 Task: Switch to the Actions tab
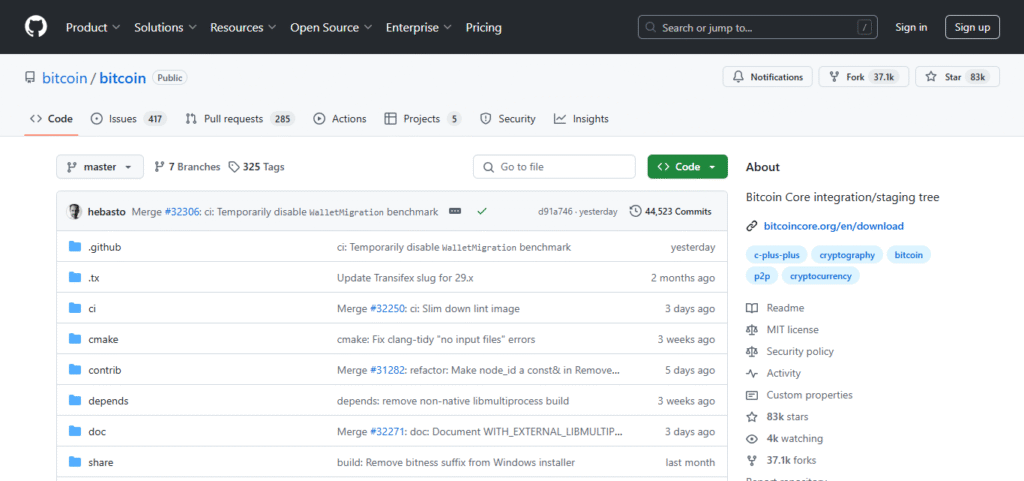340,119
